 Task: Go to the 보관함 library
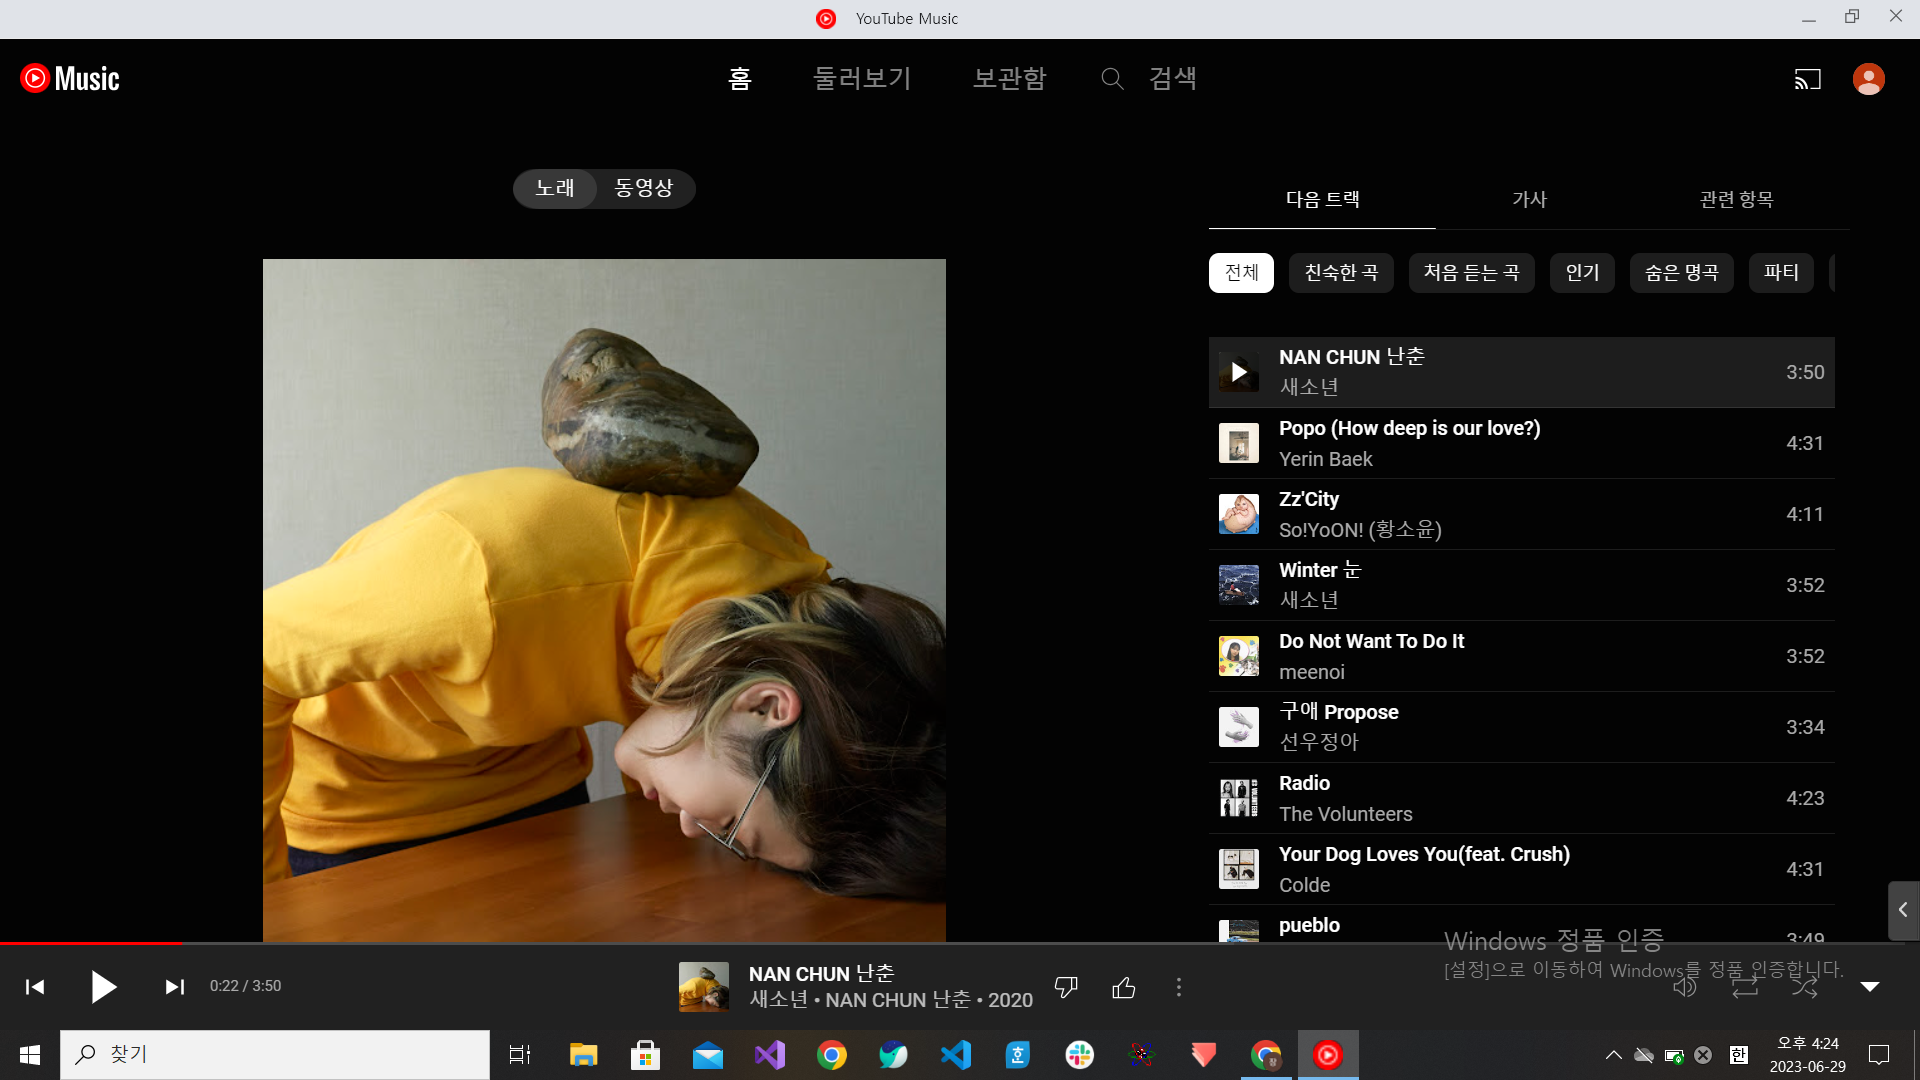pos(1010,79)
